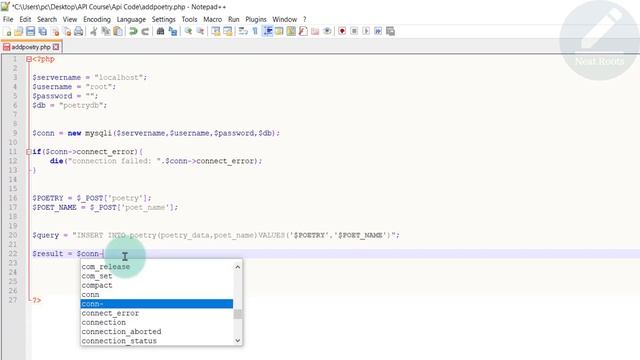Select the addpoetry.php tab

click(x=31, y=47)
